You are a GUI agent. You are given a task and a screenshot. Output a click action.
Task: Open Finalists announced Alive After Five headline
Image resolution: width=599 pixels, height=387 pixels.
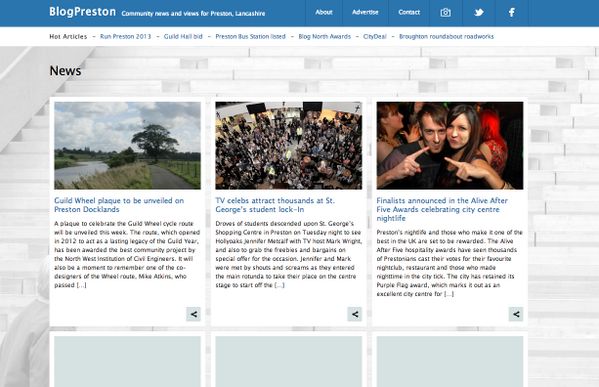click(442, 209)
